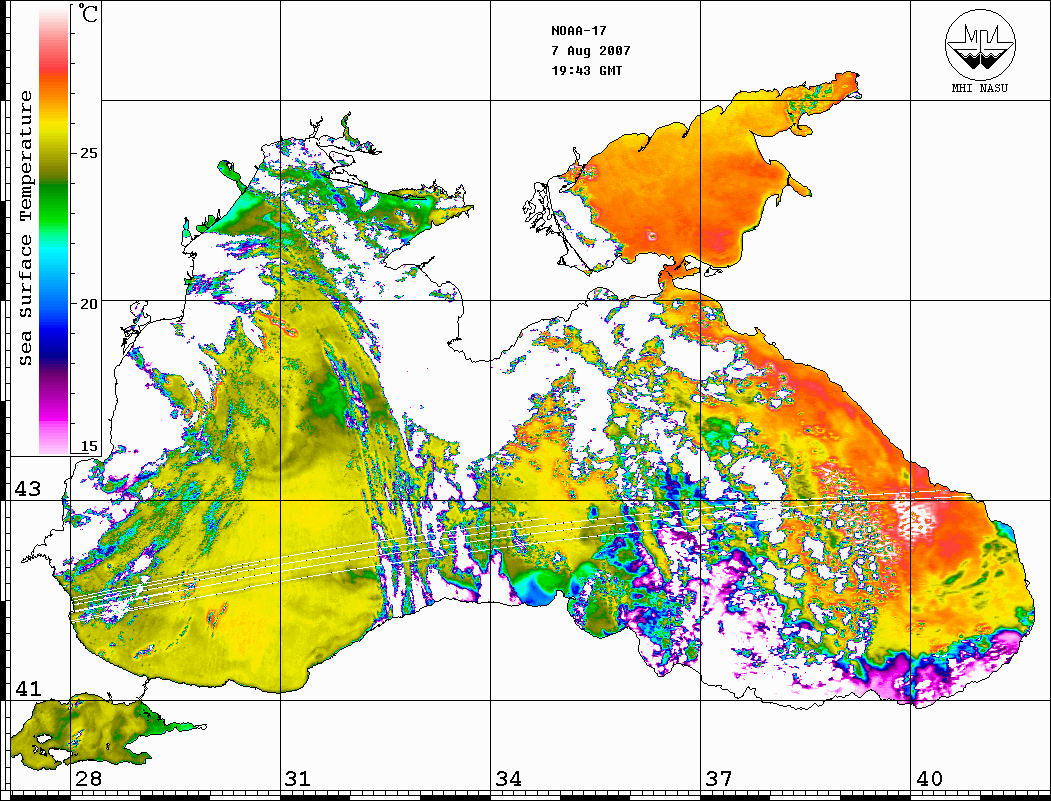Click the '19:43 GMT' time text
Screen dimensions: 1051x801
click(x=586, y=70)
